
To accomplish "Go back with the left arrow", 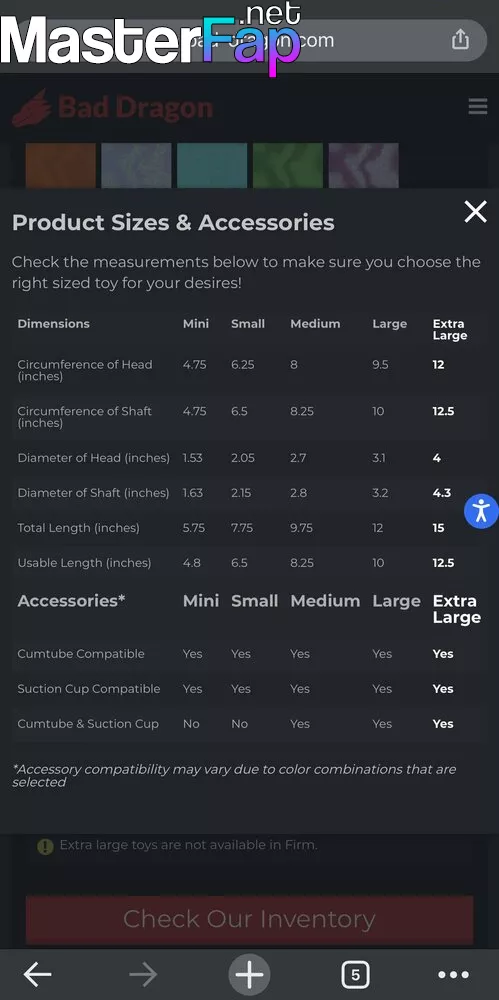I will click(38, 974).
